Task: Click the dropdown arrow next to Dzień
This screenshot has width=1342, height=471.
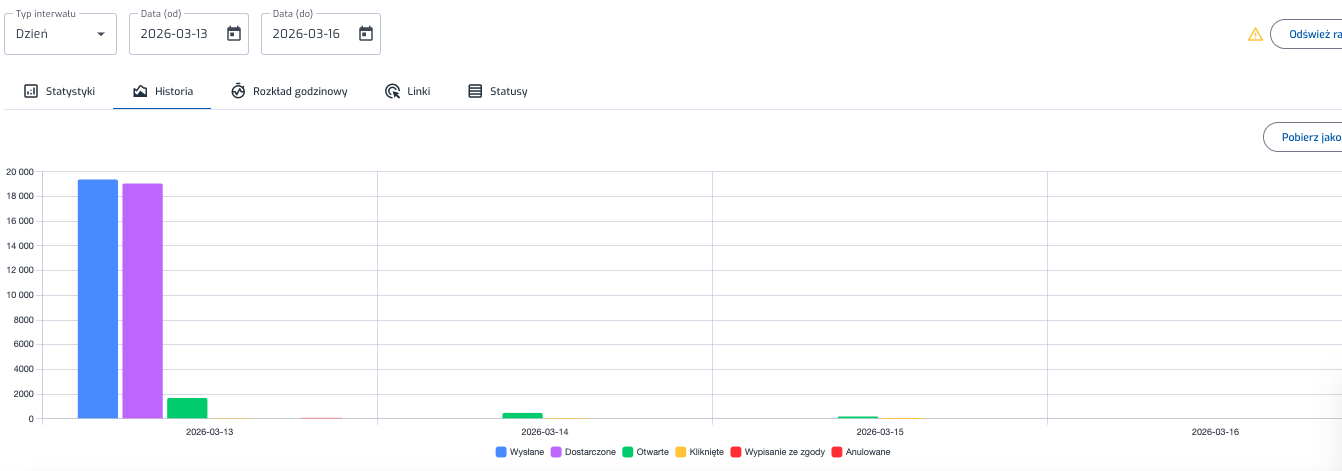Action: (100, 34)
